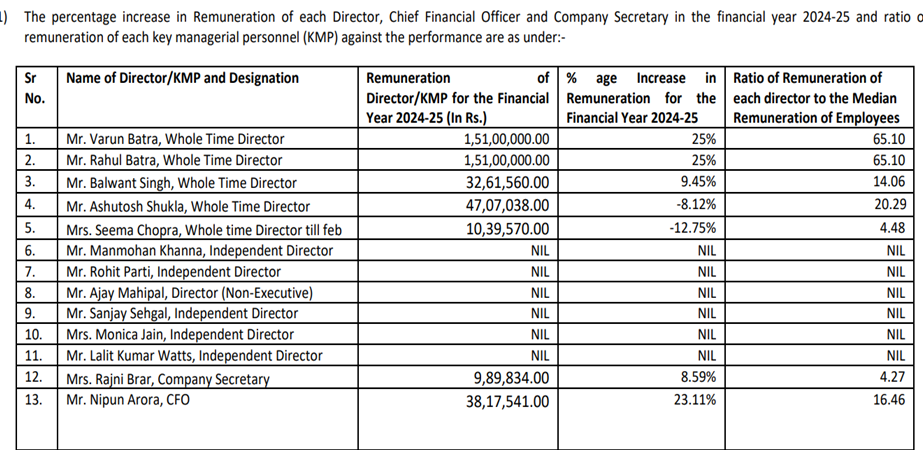Select the "Name of Director/KMP and Designation" header
The image size is (923, 450).
tap(182, 78)
